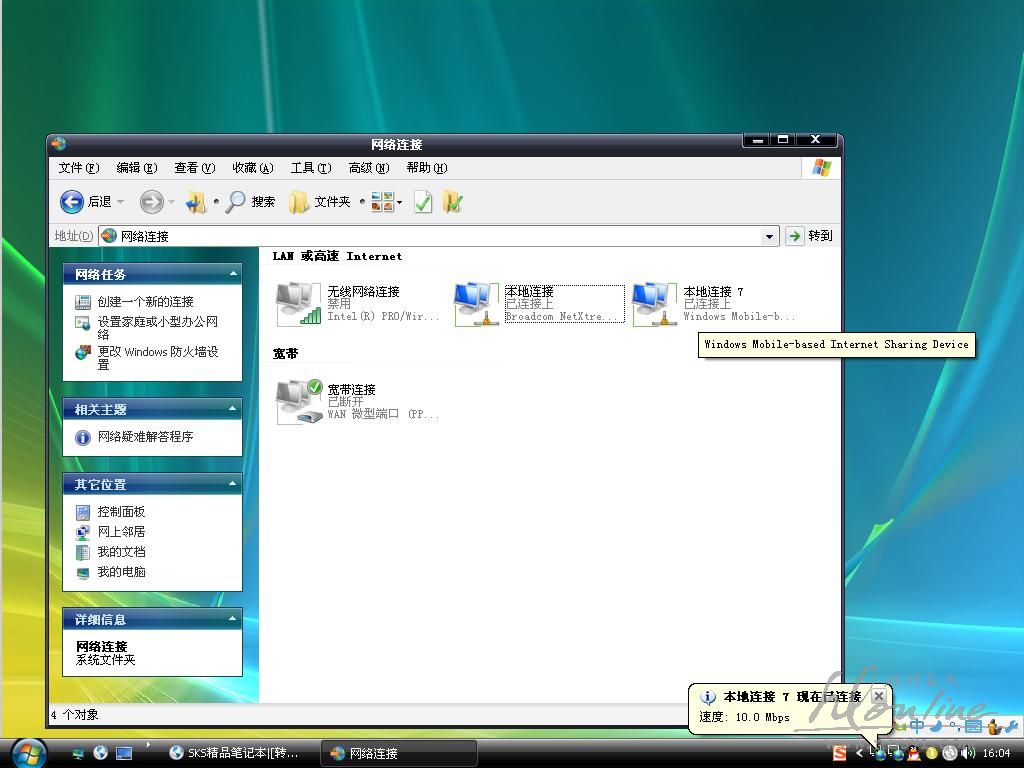Click the Windows Start orb
The height and width of the screenshot is (768, 1024).
[x=27, y=752]
